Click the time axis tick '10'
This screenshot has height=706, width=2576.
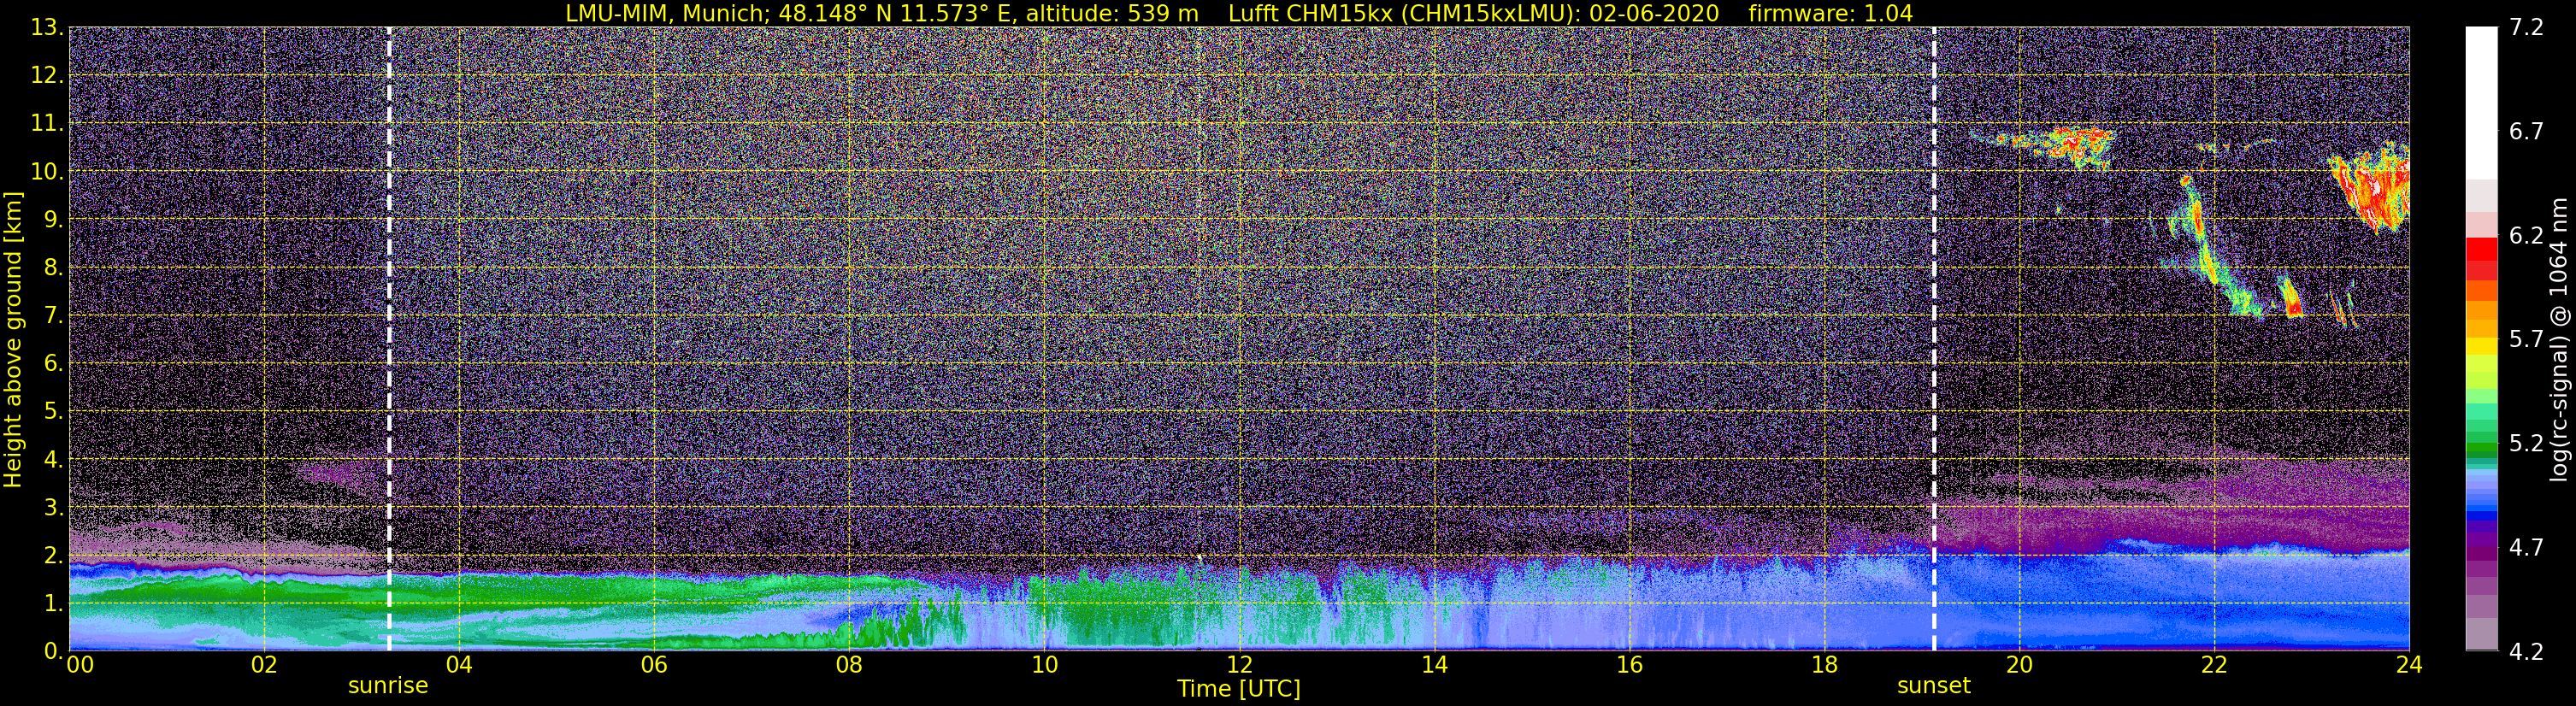pyautogui.click(x=1044, y=665)
